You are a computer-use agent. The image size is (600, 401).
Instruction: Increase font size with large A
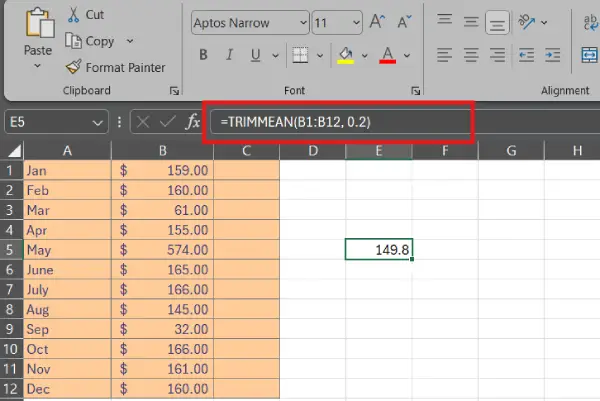(x=377, y=22)
